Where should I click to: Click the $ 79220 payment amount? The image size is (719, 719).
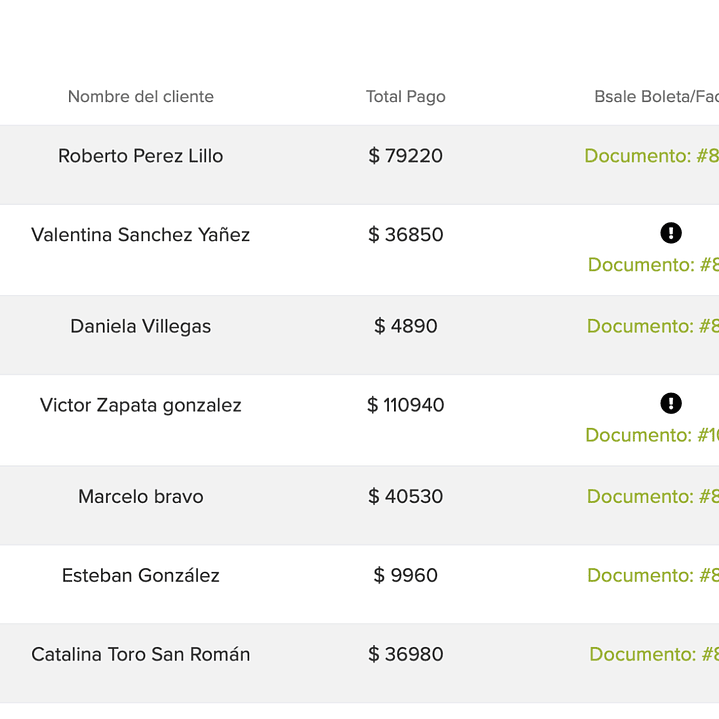click(406, 156)
